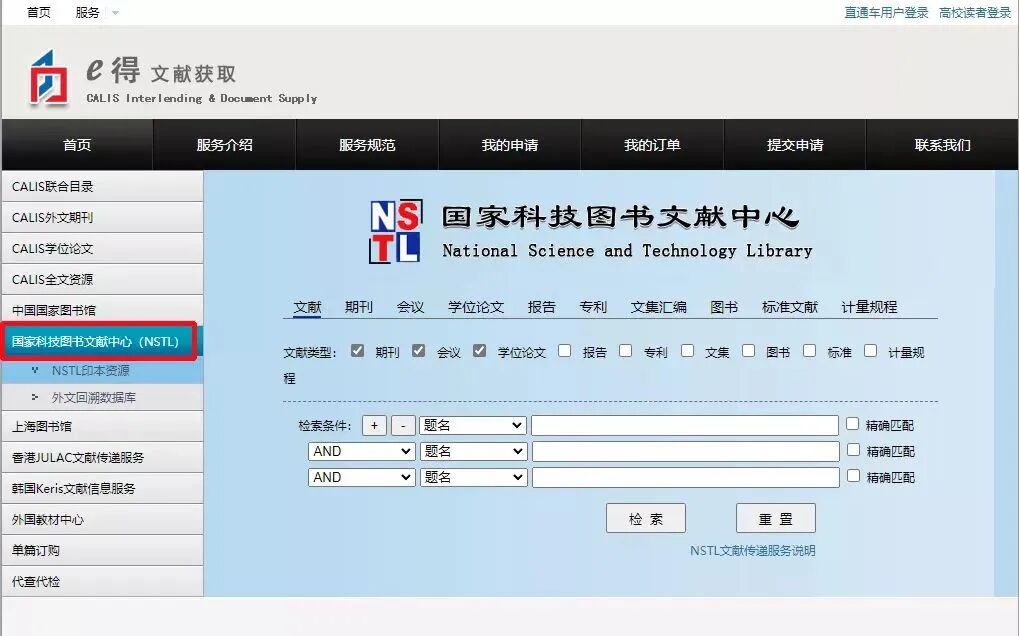Screen dimensions: 1019x636
Task: Open NSTL印本资源 sub-item
Action: click(x=103, y=370)
